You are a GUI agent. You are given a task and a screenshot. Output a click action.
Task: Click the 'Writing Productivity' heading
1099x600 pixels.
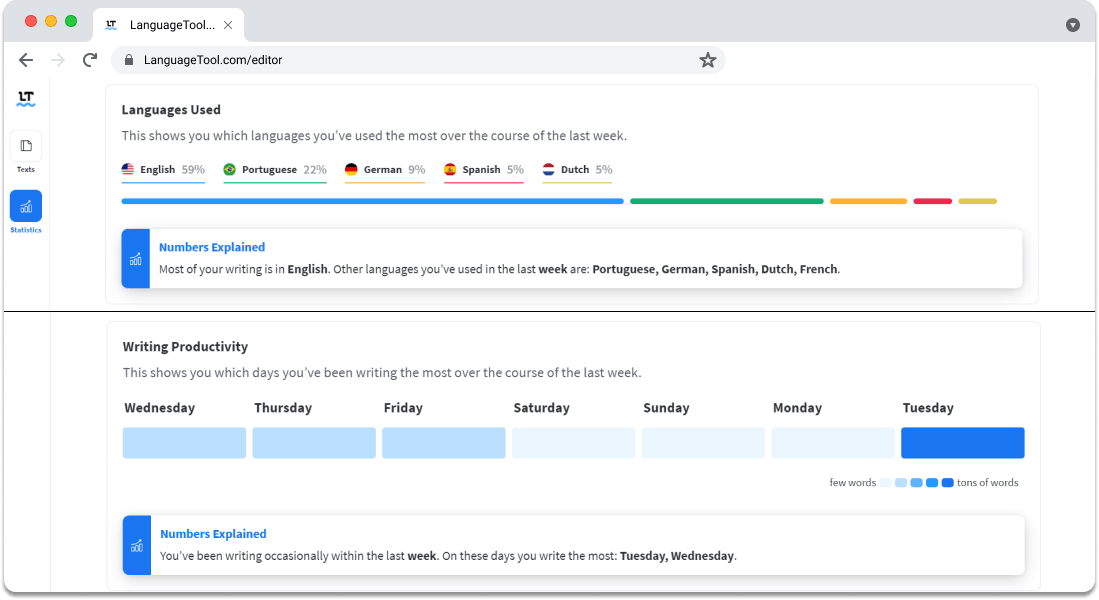tap(185, 347)
